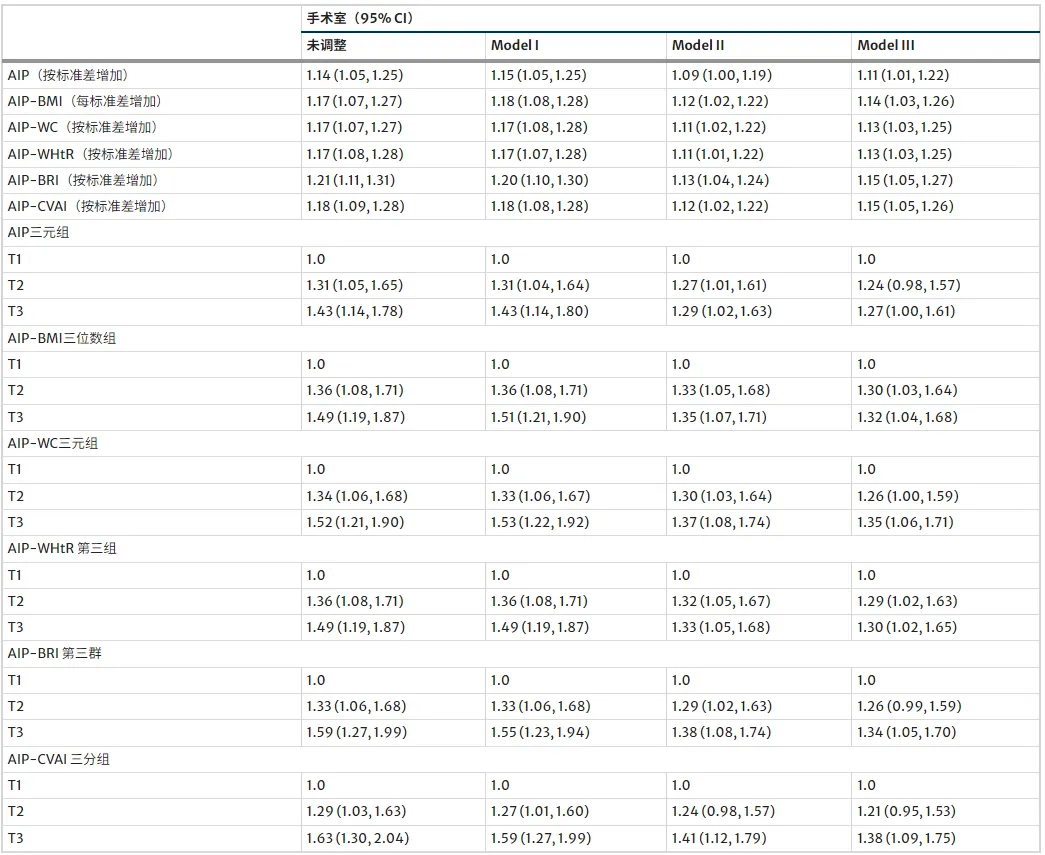Click the AIP-WHtR 第三组 section heading

62,548
